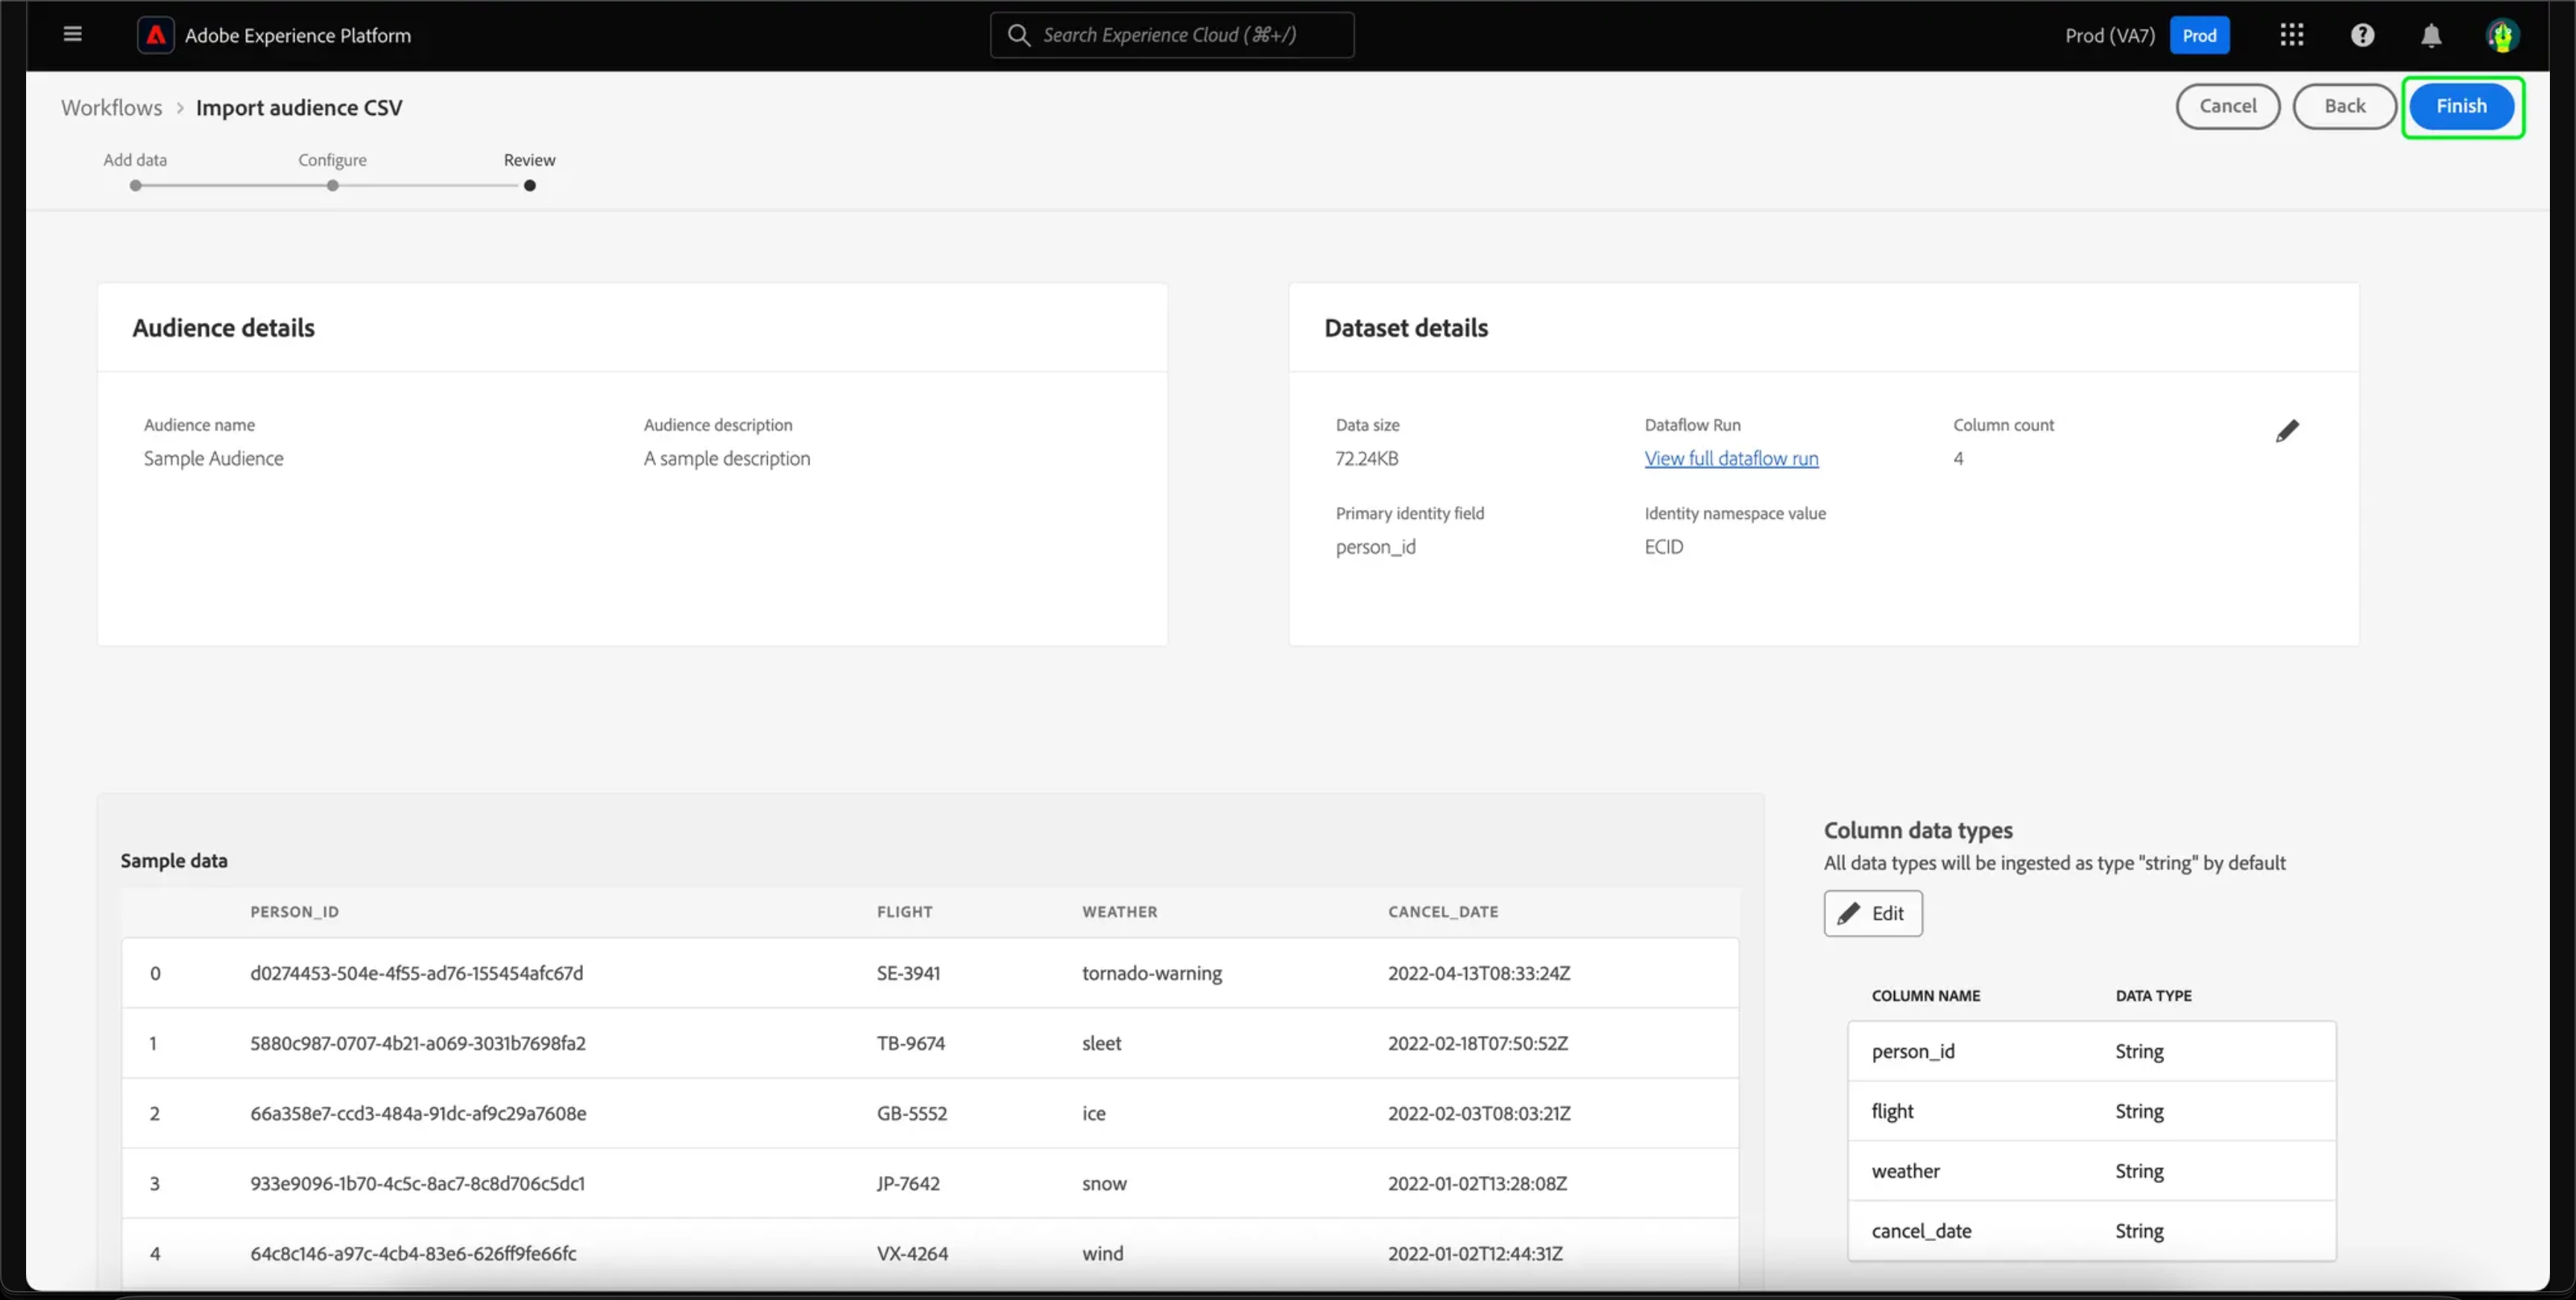Open the user profile avatar

click(2502, 36)
